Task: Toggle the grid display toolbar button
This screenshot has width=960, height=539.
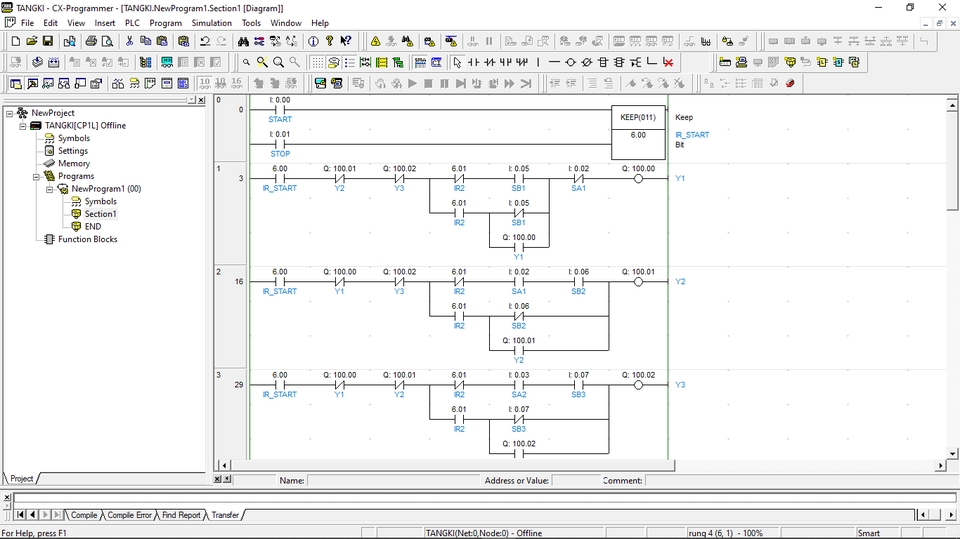Action: (317, 62)
